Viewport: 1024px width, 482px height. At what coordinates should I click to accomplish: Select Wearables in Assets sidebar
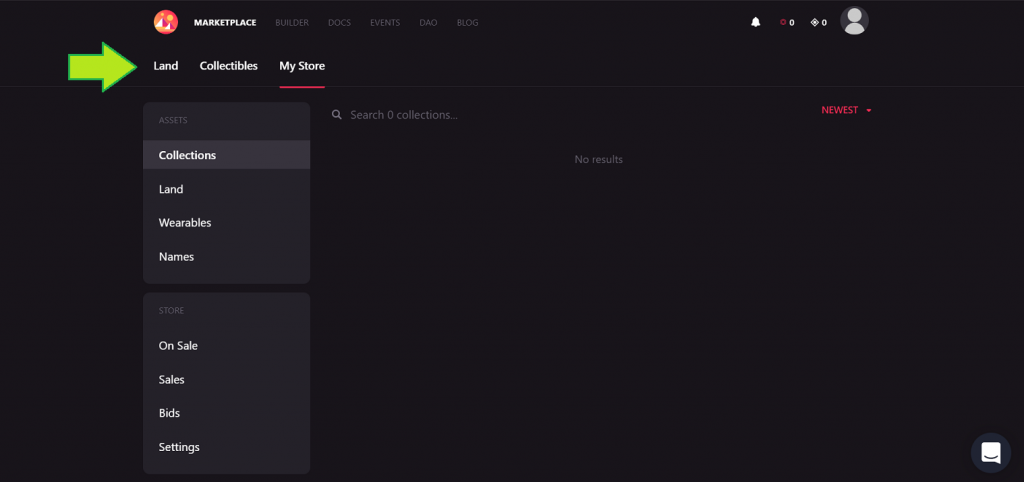(x=227, y=223)
